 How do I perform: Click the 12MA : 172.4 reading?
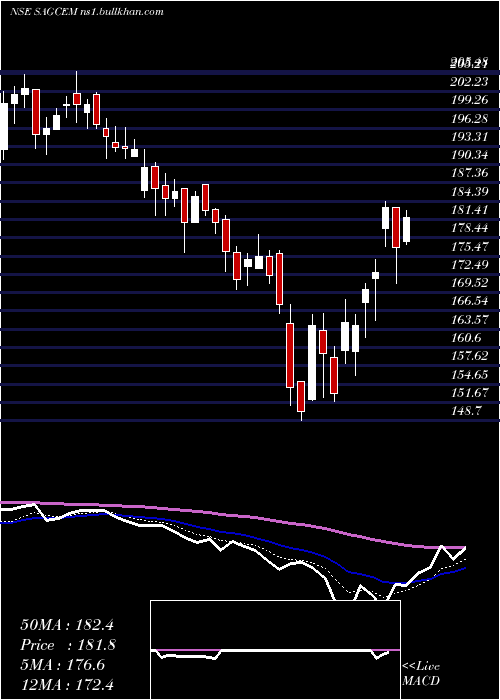pyautogui.click(x=67, y=684)
